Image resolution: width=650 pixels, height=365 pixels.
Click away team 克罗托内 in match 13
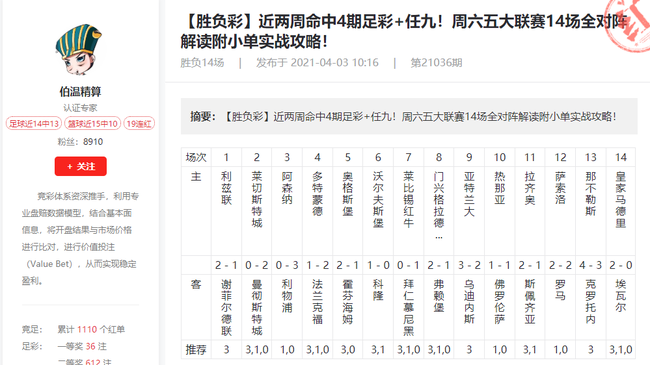pos(591,302)
